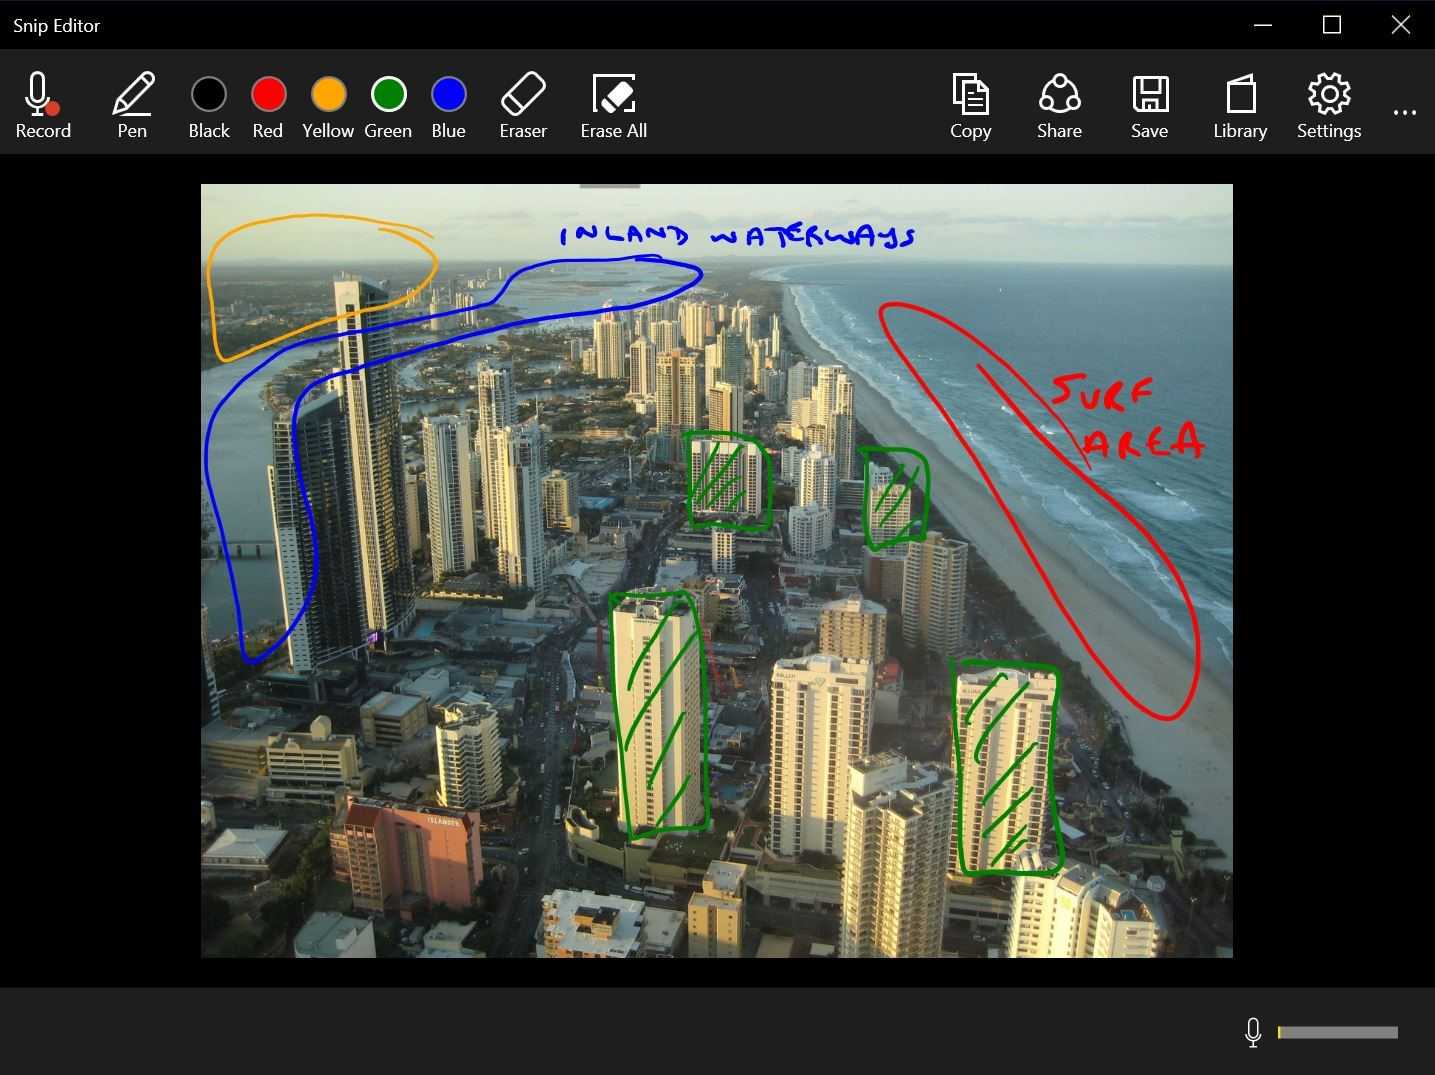This screenshot has height=1075, width=1435.
Task: Click the microphone icon in bottom bar
Action: [x=1252, y=1032]
